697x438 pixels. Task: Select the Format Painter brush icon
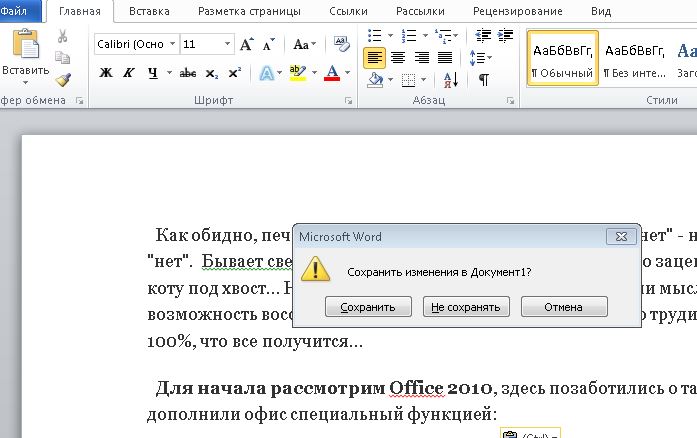click(x=63, y=80)
